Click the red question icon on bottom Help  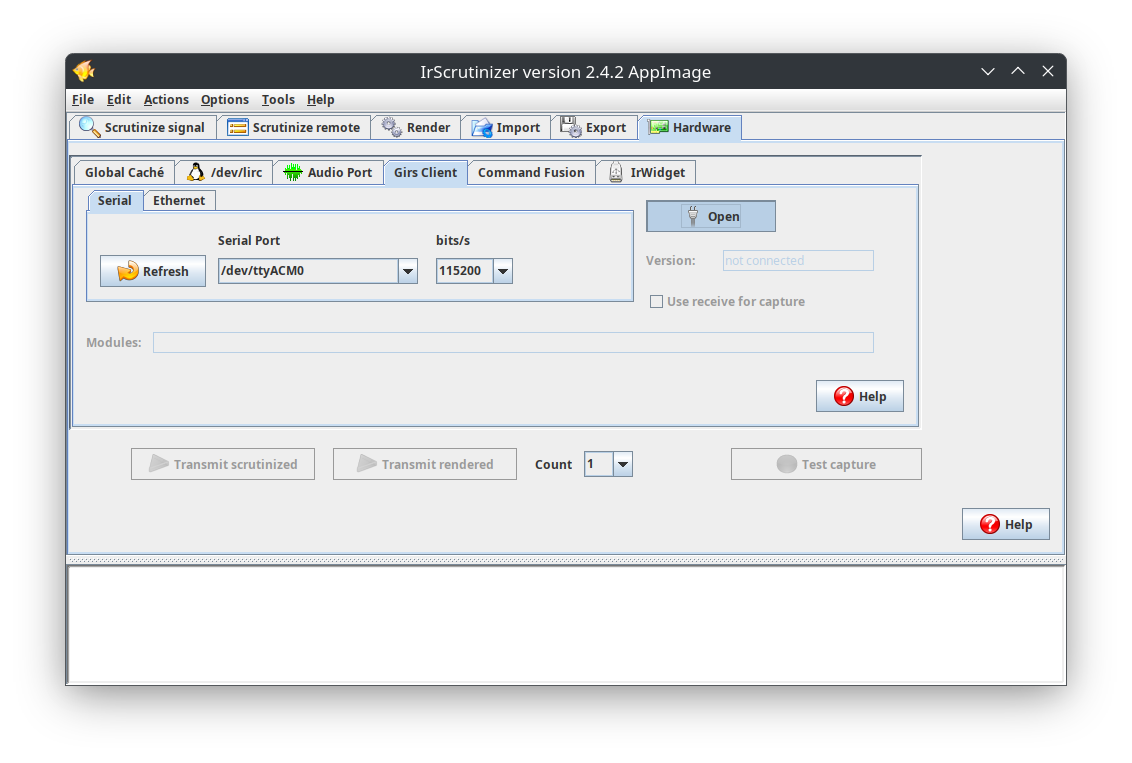tap(990, 524)
